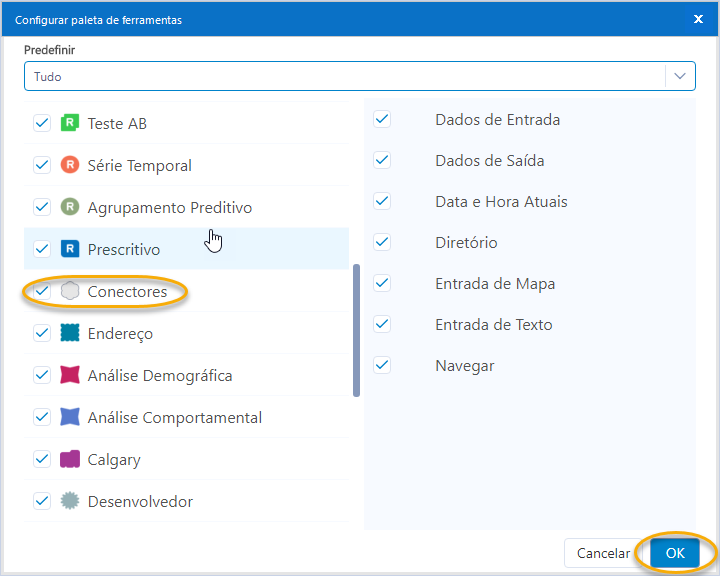Close the Configurar paleta de ferramentas dialog
Screen dimensions: 720x576
[697, 19]
